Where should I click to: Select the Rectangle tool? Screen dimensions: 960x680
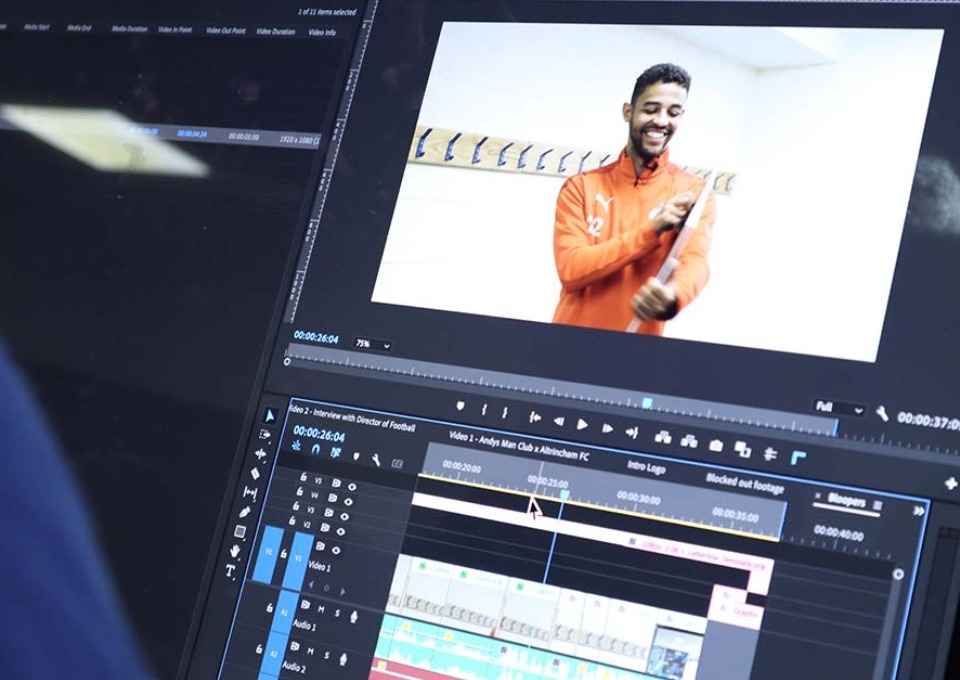(x=240, y=531)
